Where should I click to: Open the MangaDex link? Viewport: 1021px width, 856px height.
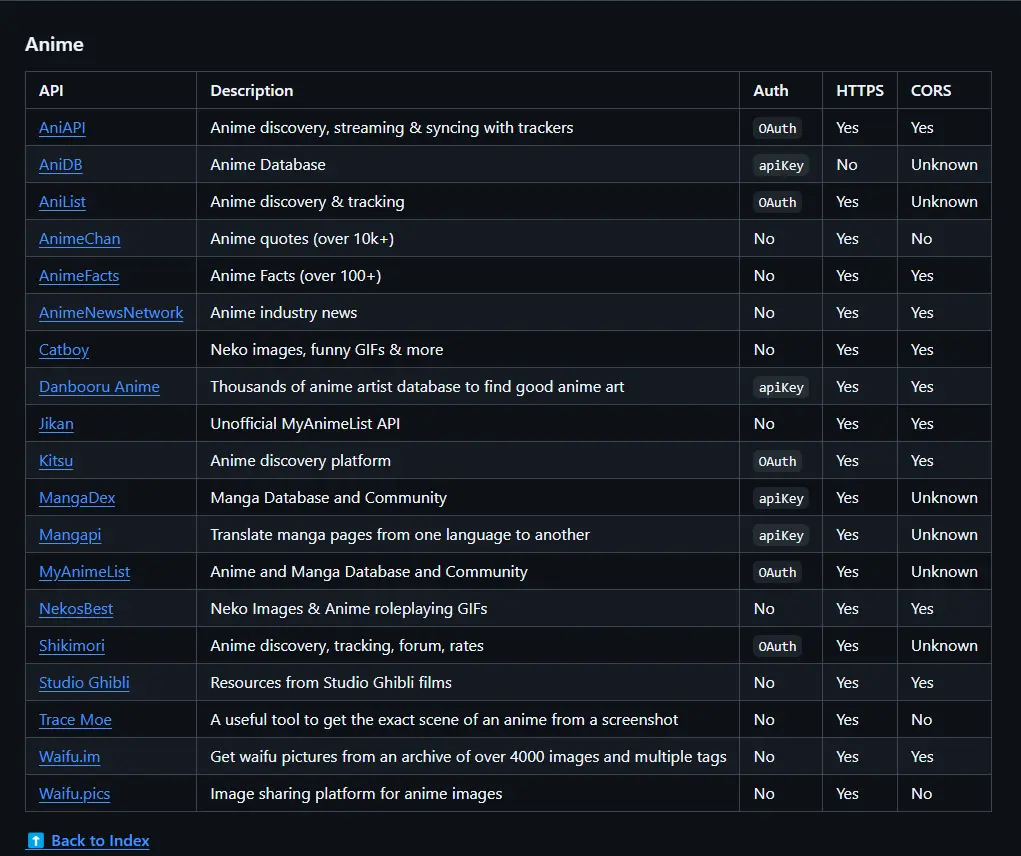[x=77, y=498]
